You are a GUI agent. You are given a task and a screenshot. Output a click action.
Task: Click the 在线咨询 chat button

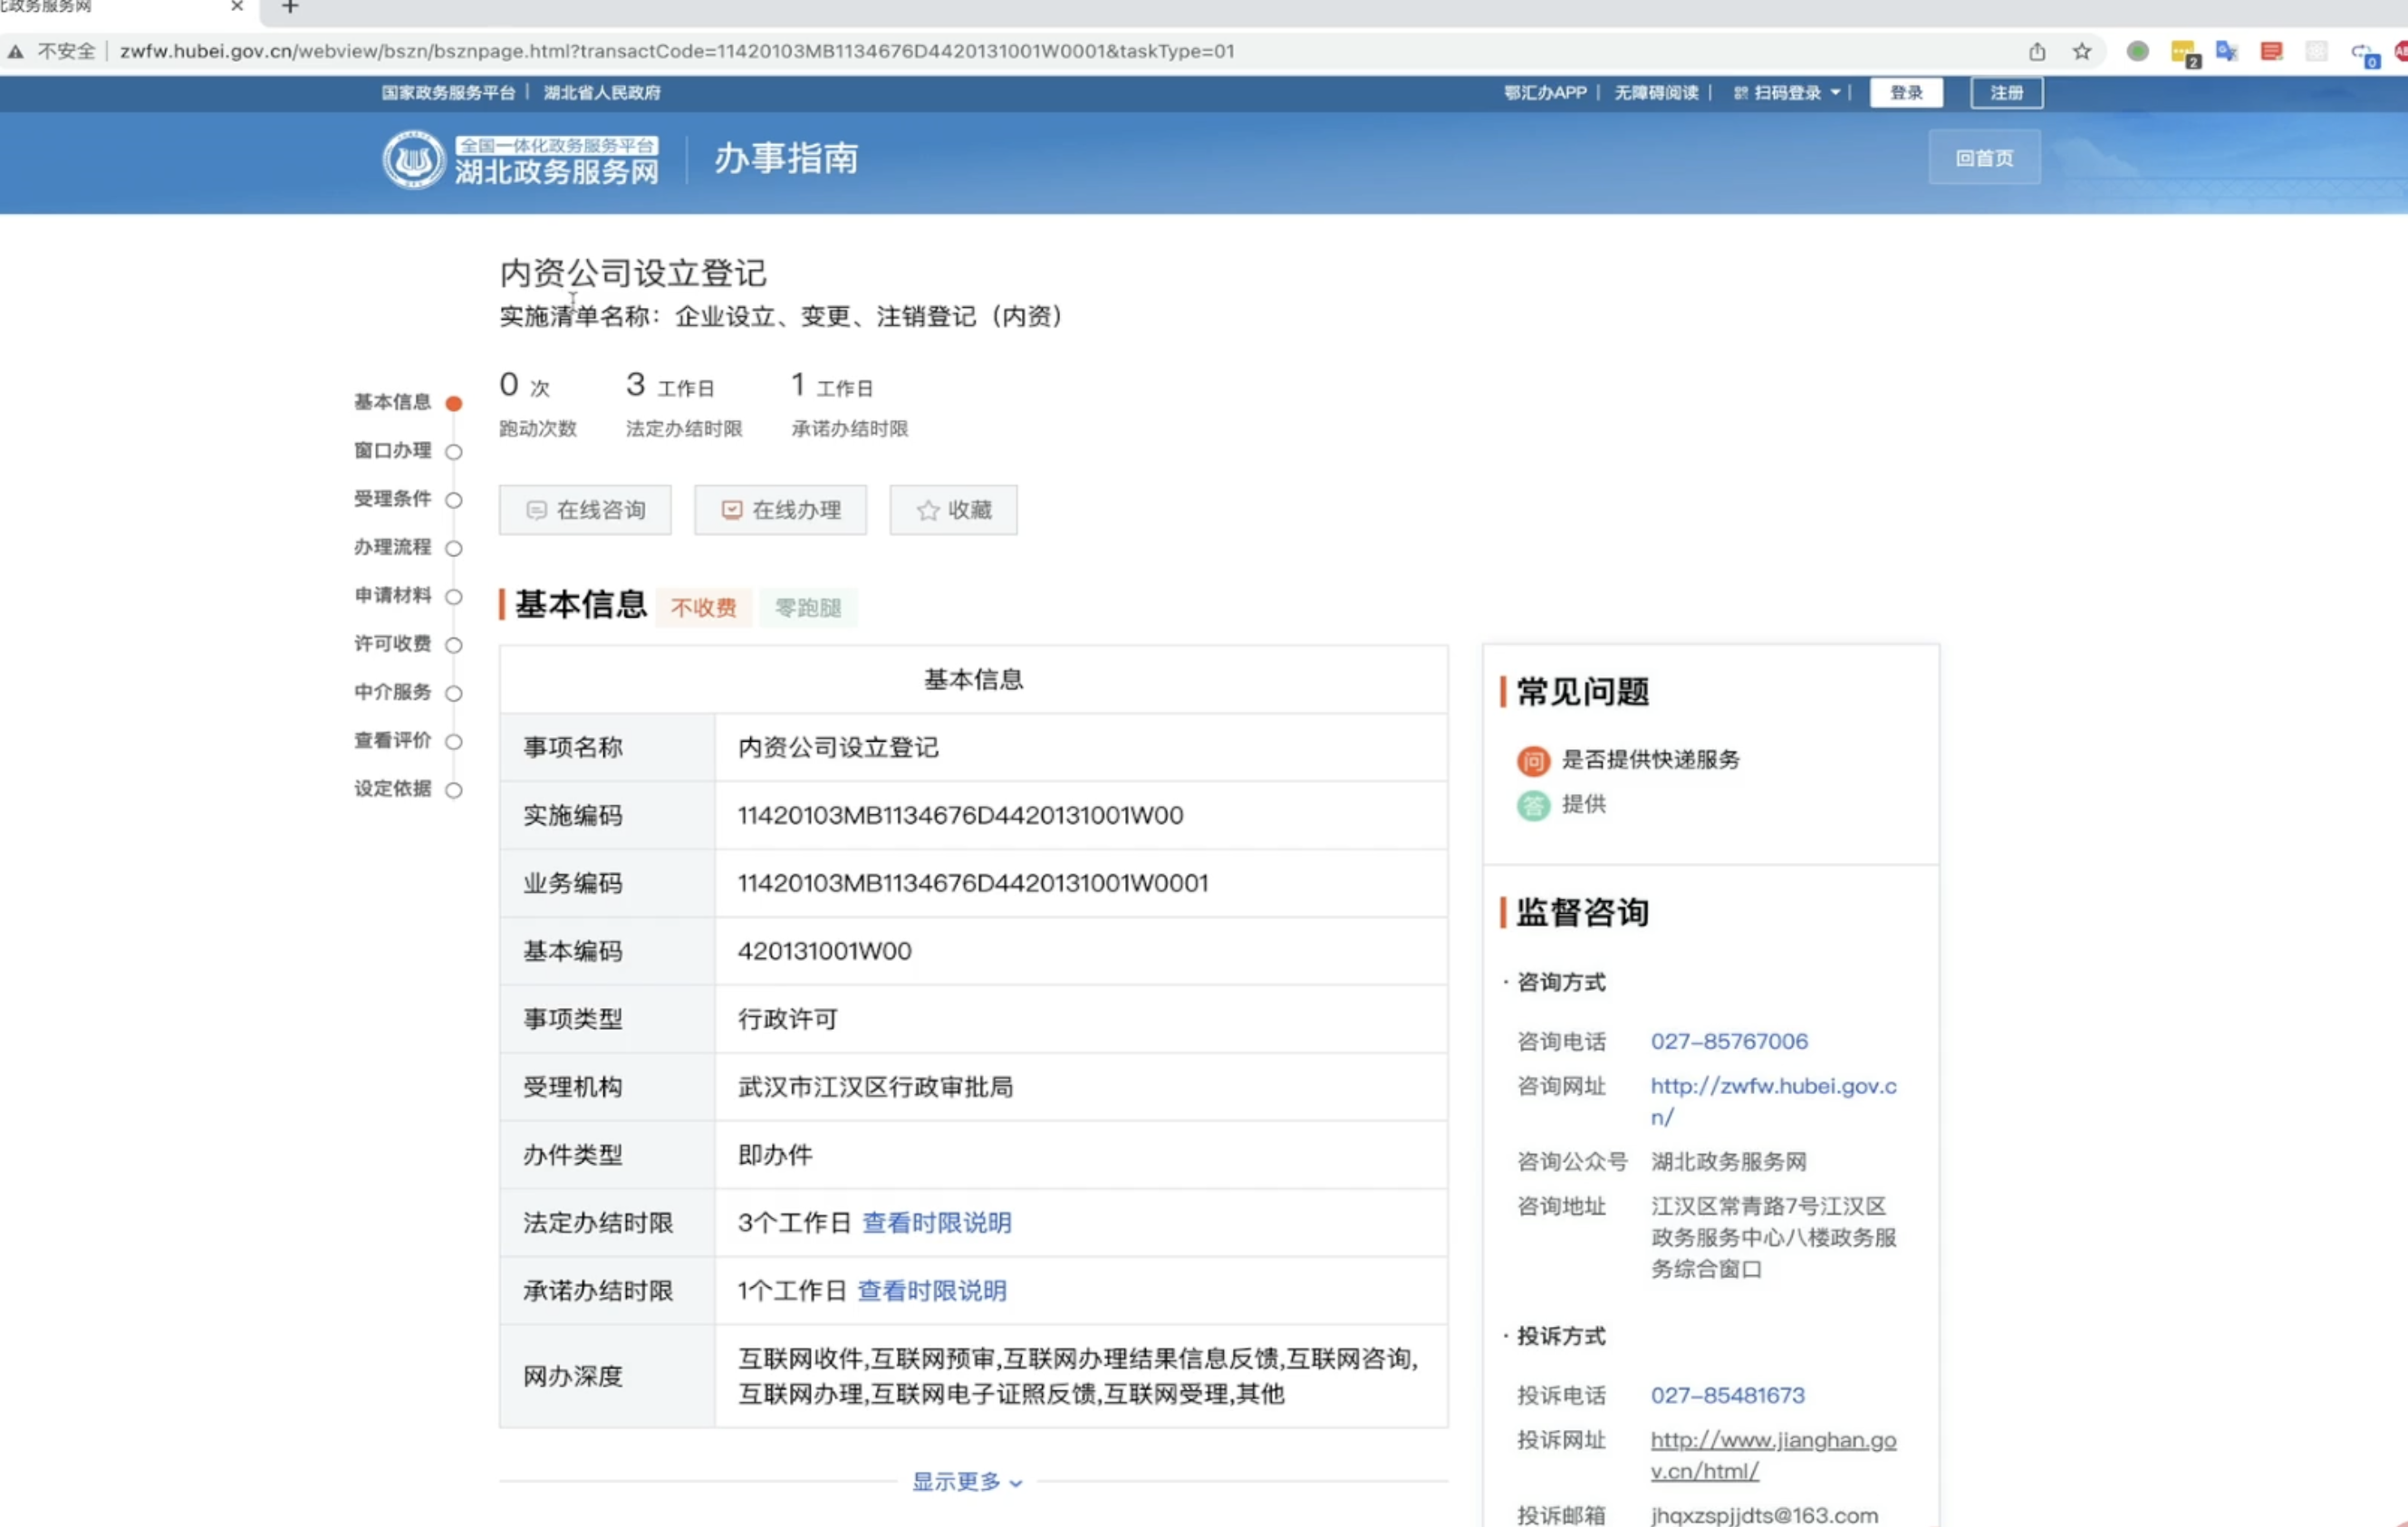click(x=585, y=510)
